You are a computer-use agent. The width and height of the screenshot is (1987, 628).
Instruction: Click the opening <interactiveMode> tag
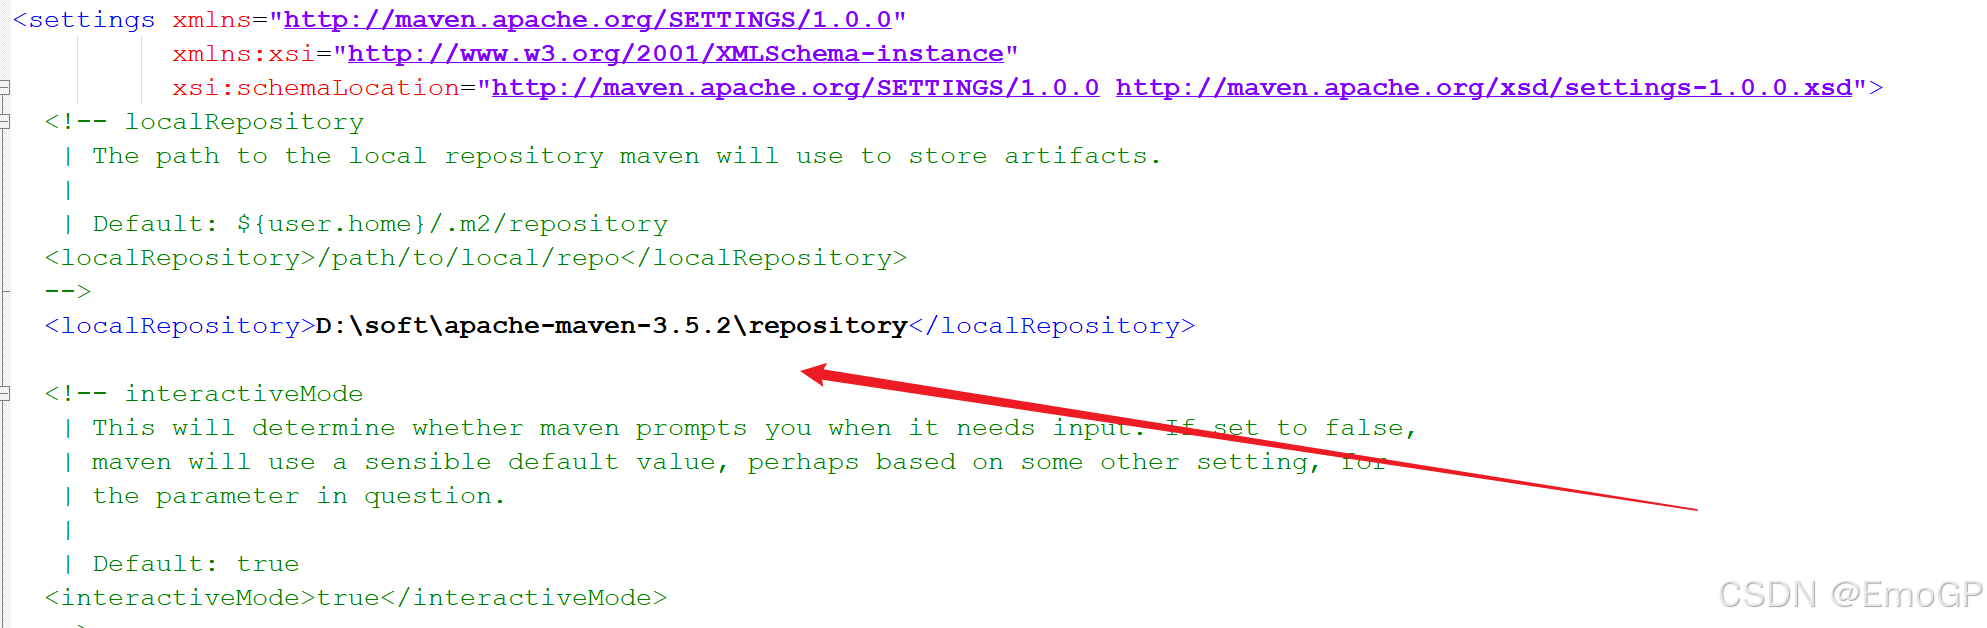point(180,598)
